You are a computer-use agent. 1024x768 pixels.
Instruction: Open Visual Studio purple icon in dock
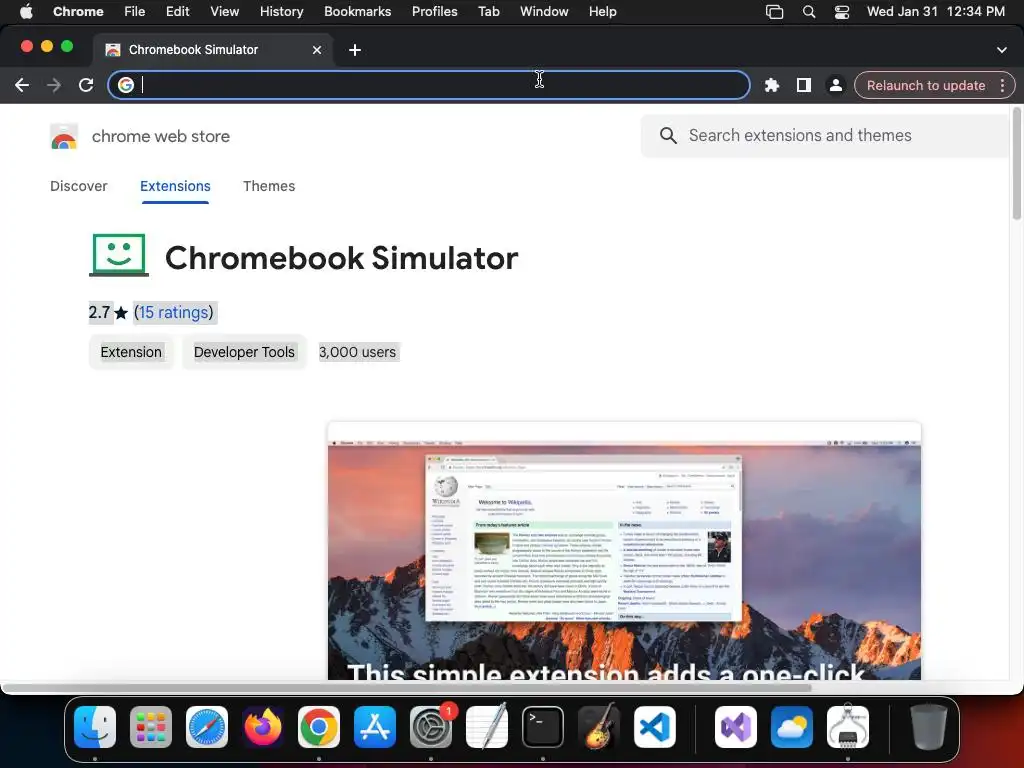click(x=736, y=727)
